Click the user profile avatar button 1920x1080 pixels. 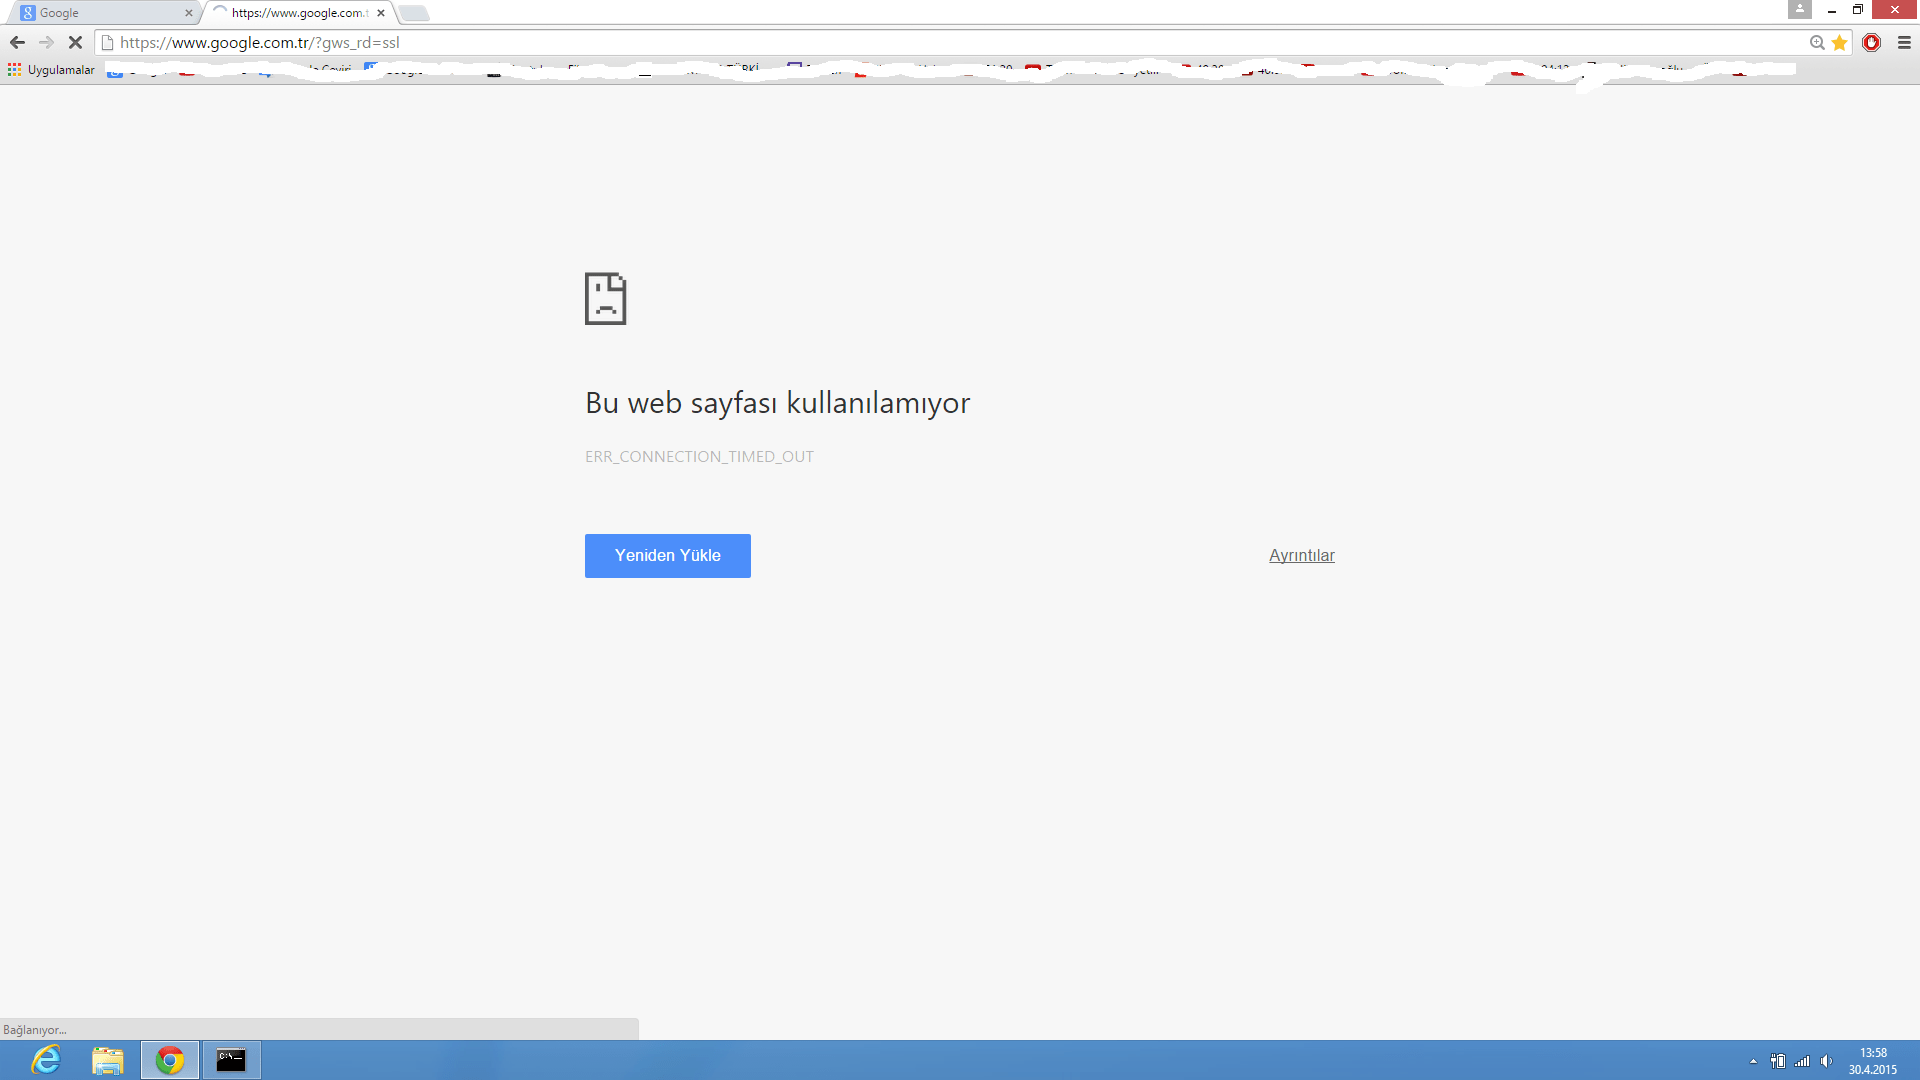pos(1799,9)
